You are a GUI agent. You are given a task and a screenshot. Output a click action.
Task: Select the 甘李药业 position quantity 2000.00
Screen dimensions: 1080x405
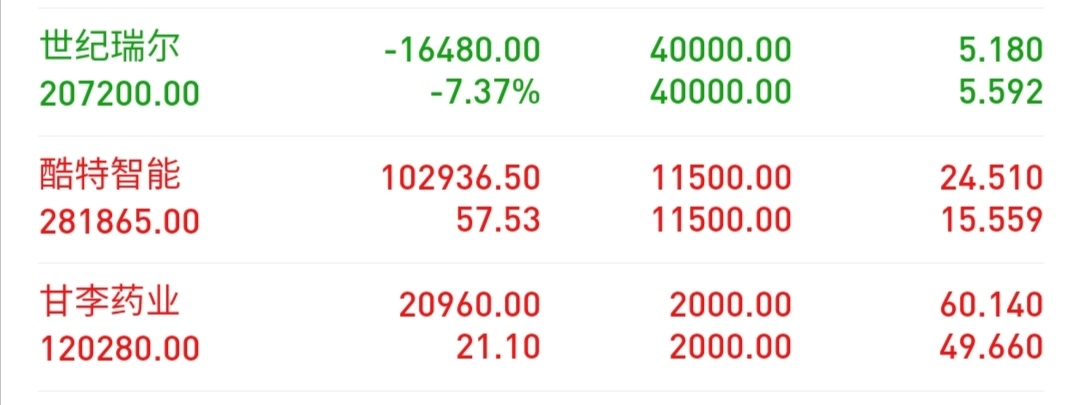(x=731, y=306)
